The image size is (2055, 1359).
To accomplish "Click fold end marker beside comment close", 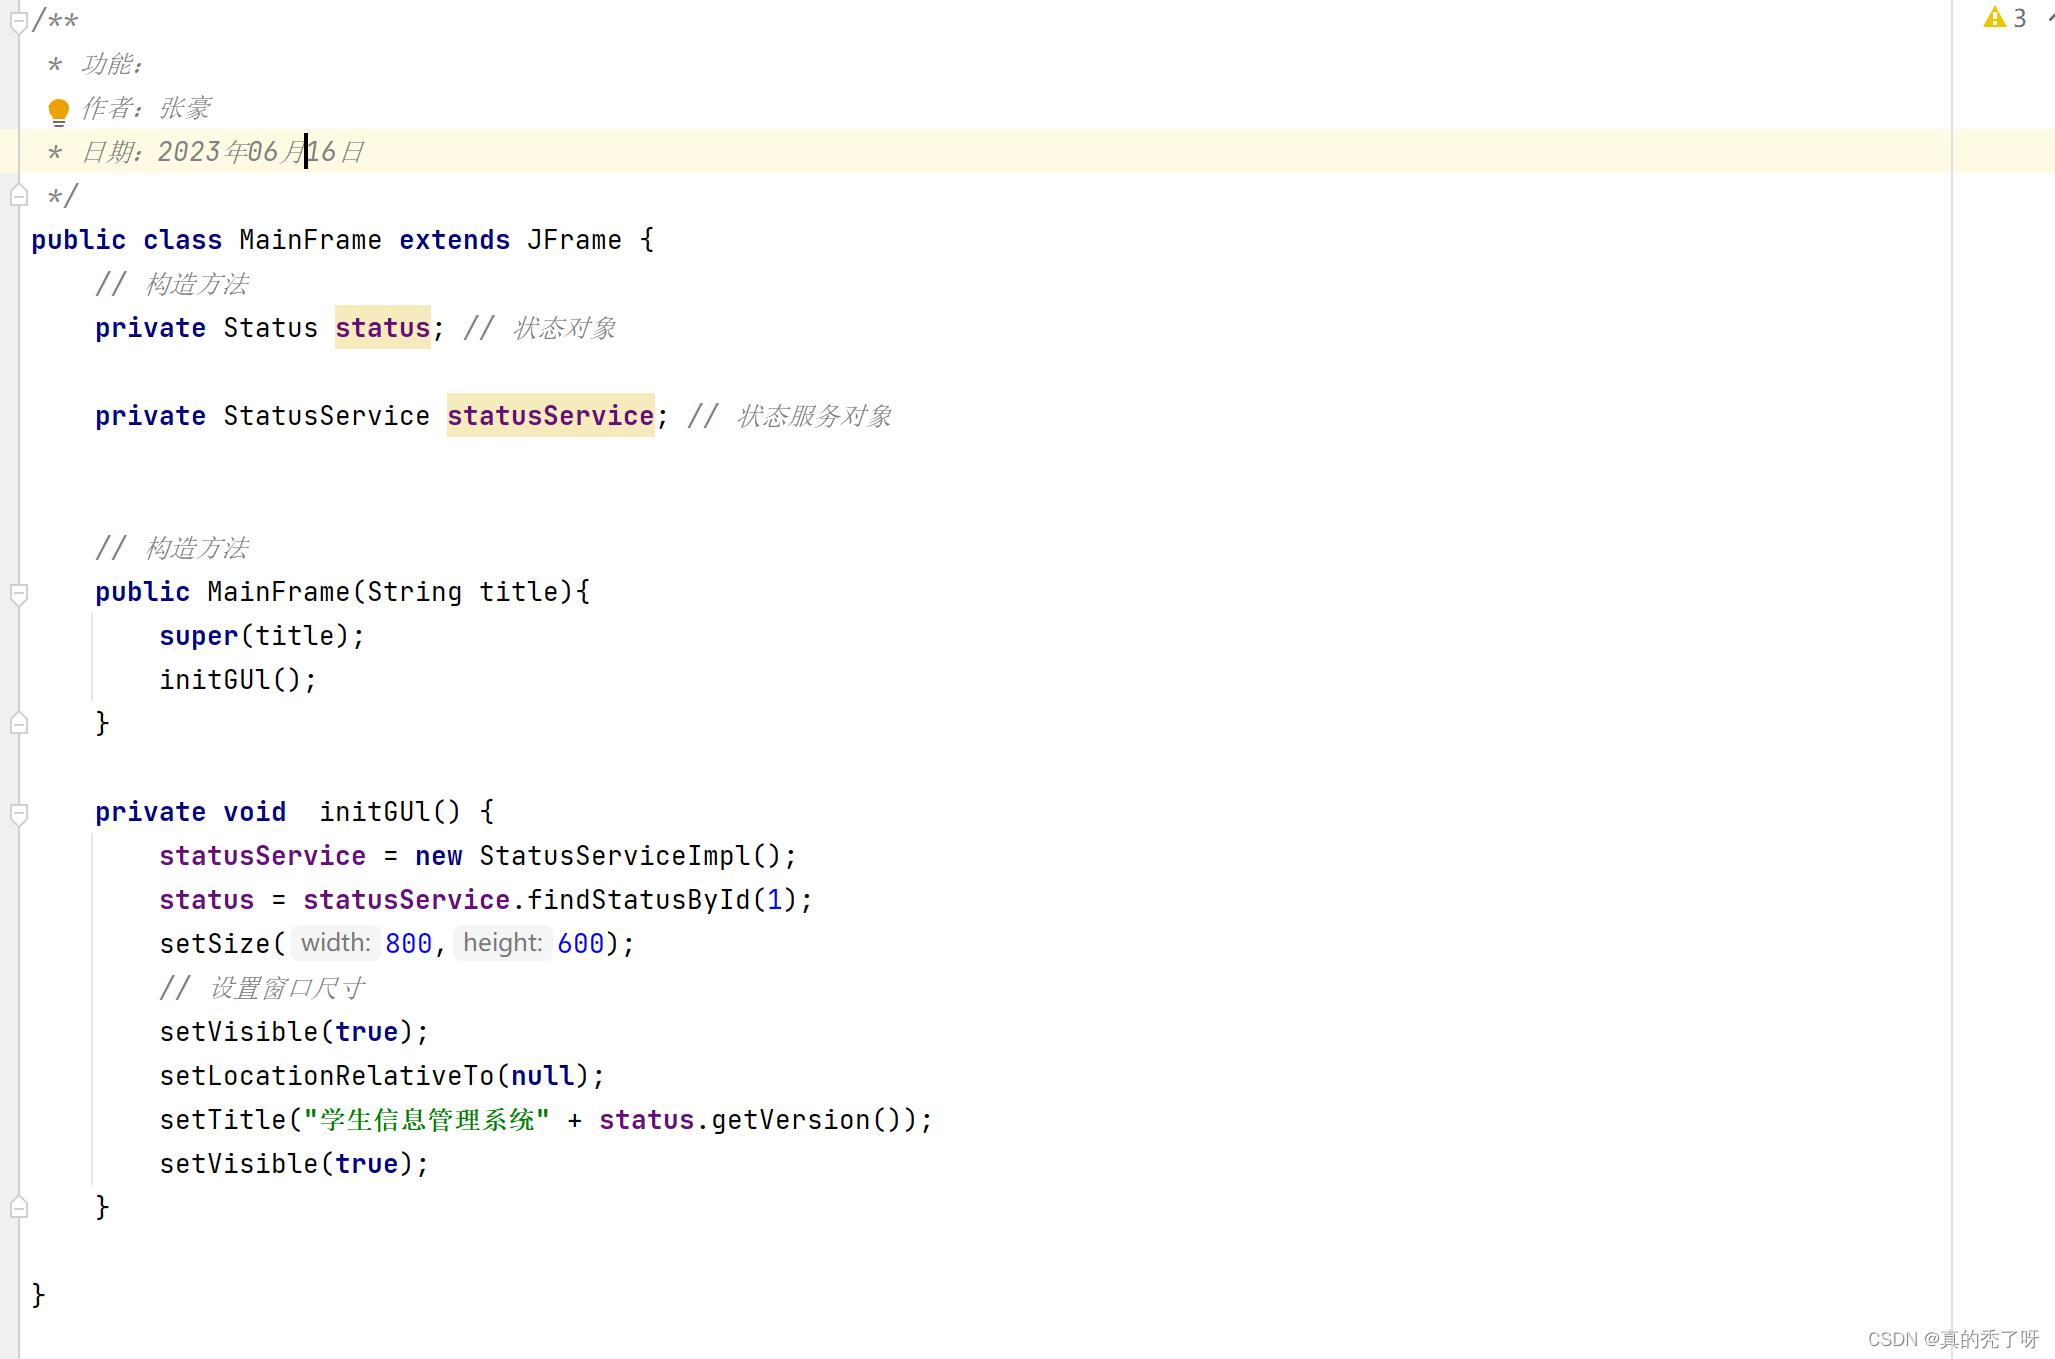I will 18,196.
